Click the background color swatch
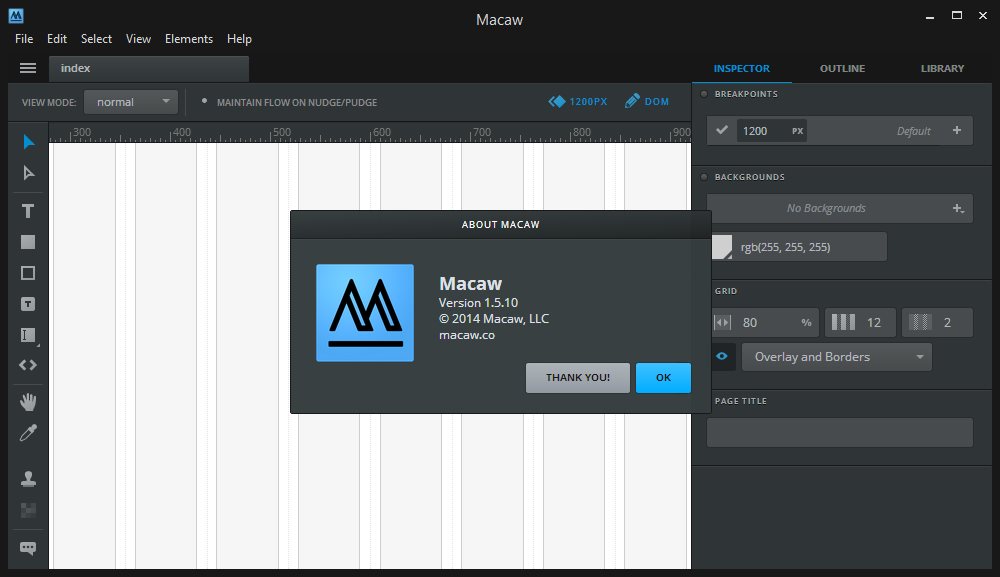This screenshot has height=577, width=1000. (722, 247)
